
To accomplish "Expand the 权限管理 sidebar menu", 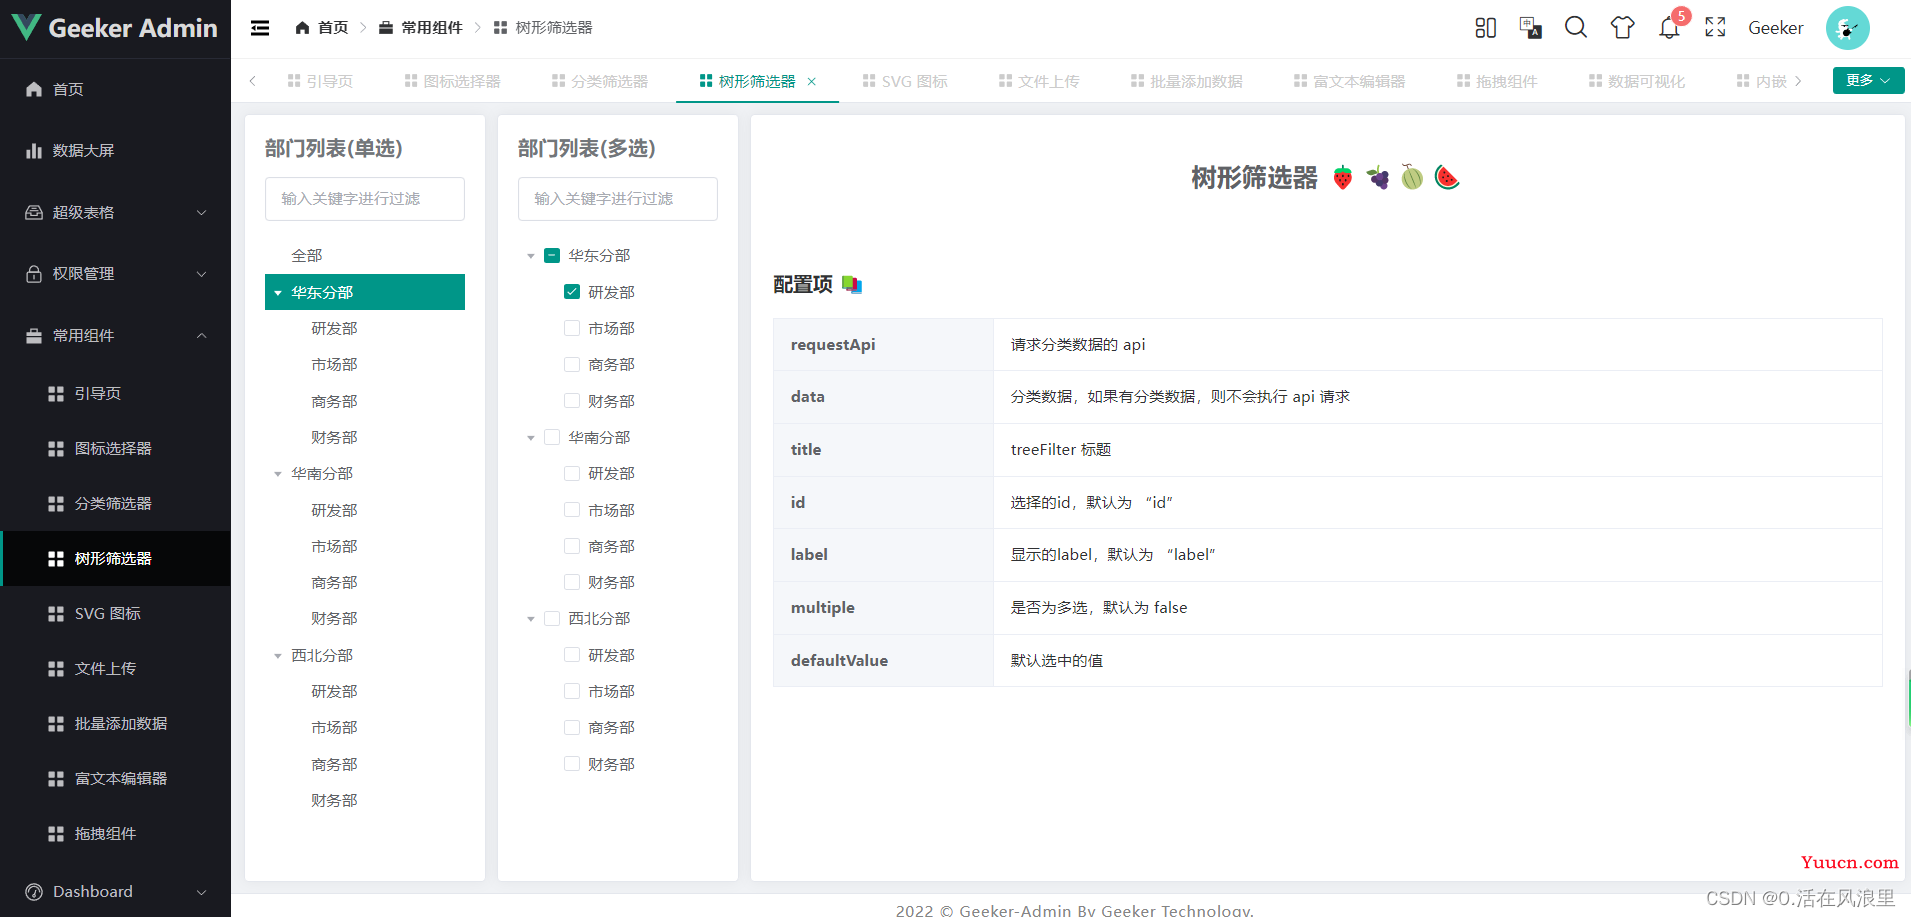I will click(115, 274).
